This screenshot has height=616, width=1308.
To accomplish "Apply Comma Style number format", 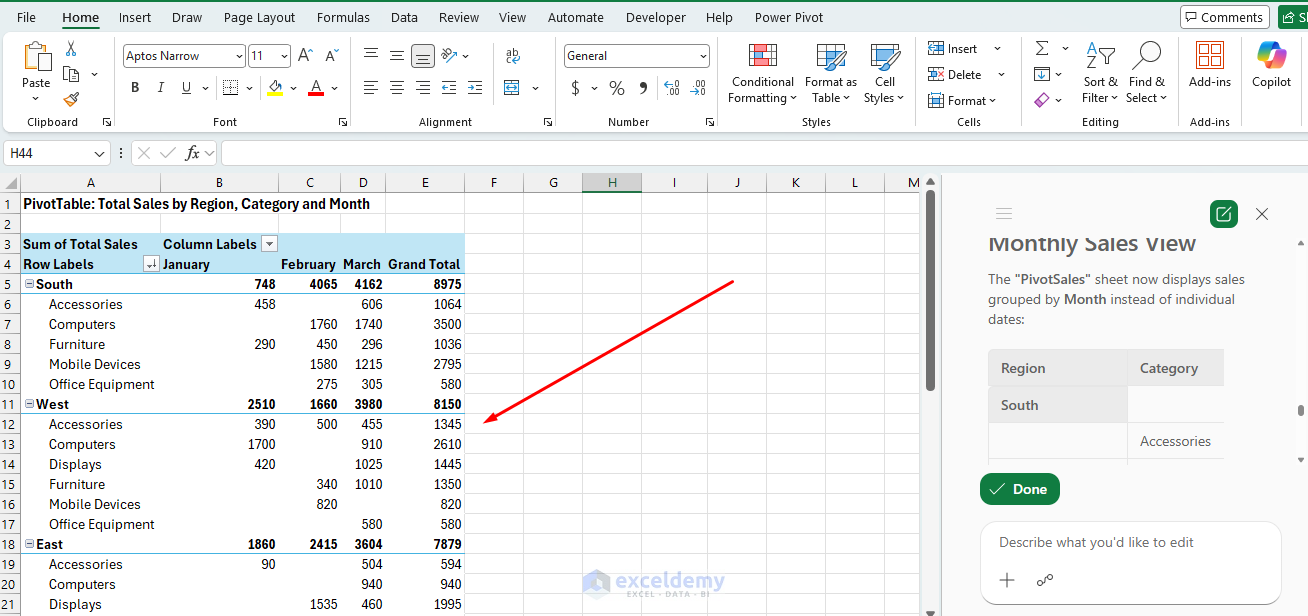I will tap(643, 88).
